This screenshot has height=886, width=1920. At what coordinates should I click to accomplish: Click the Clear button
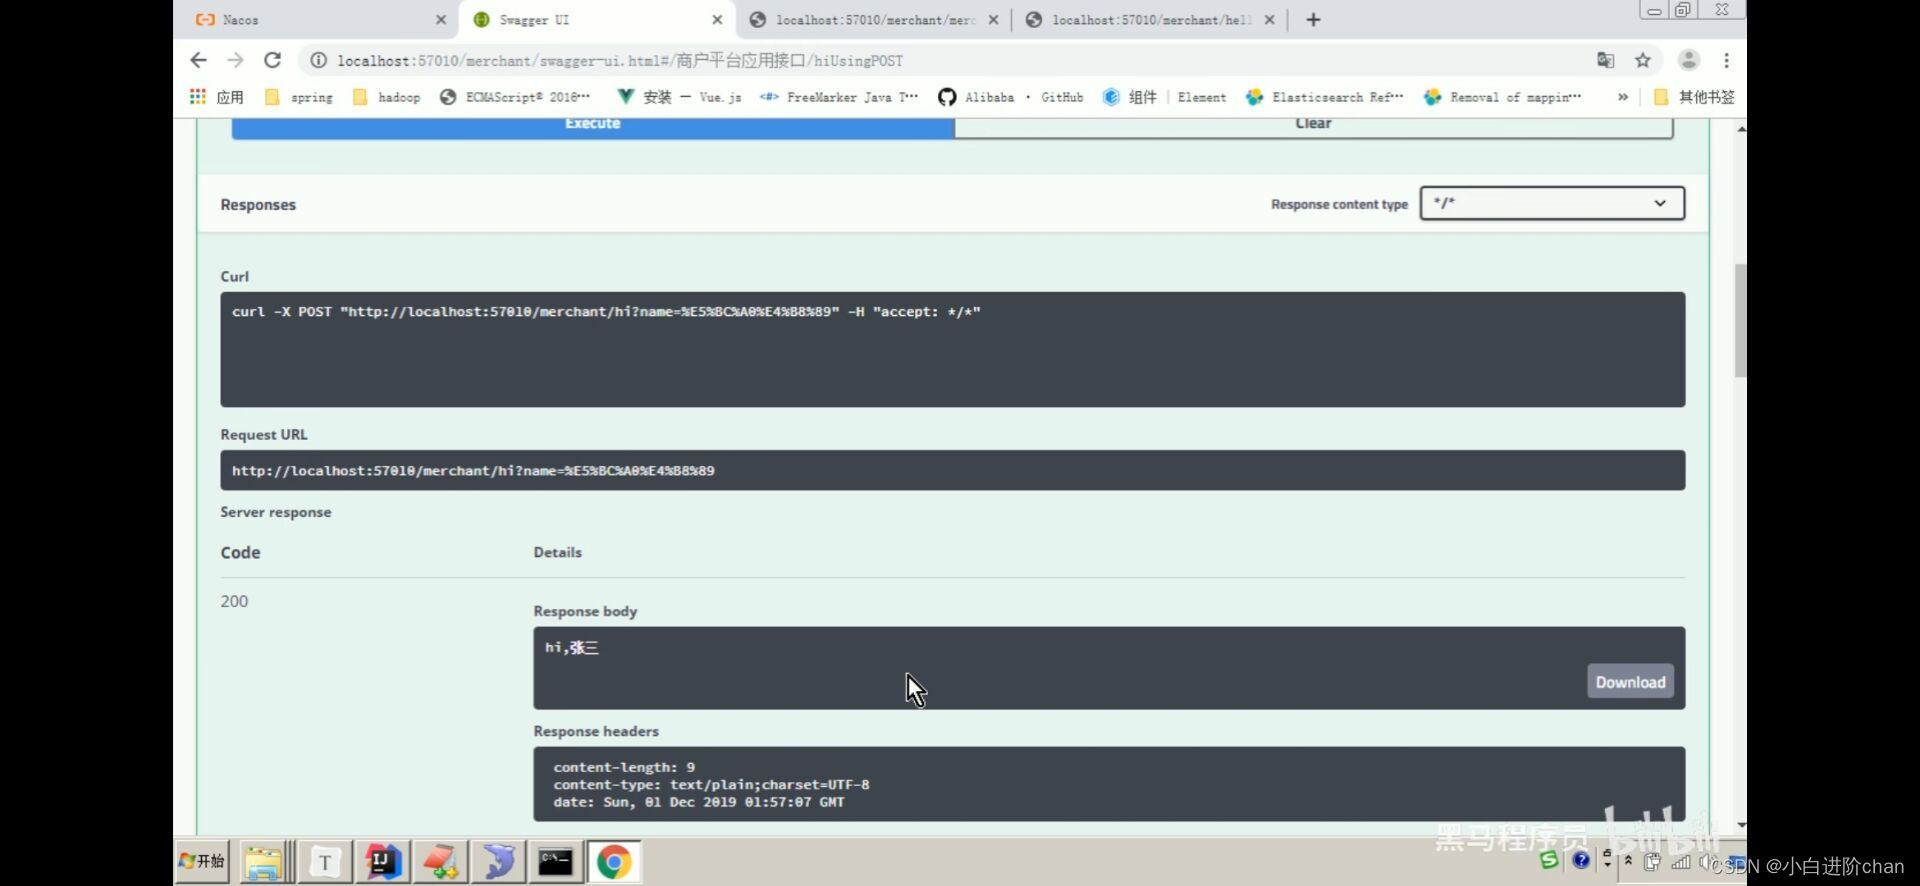(1313, 127)
